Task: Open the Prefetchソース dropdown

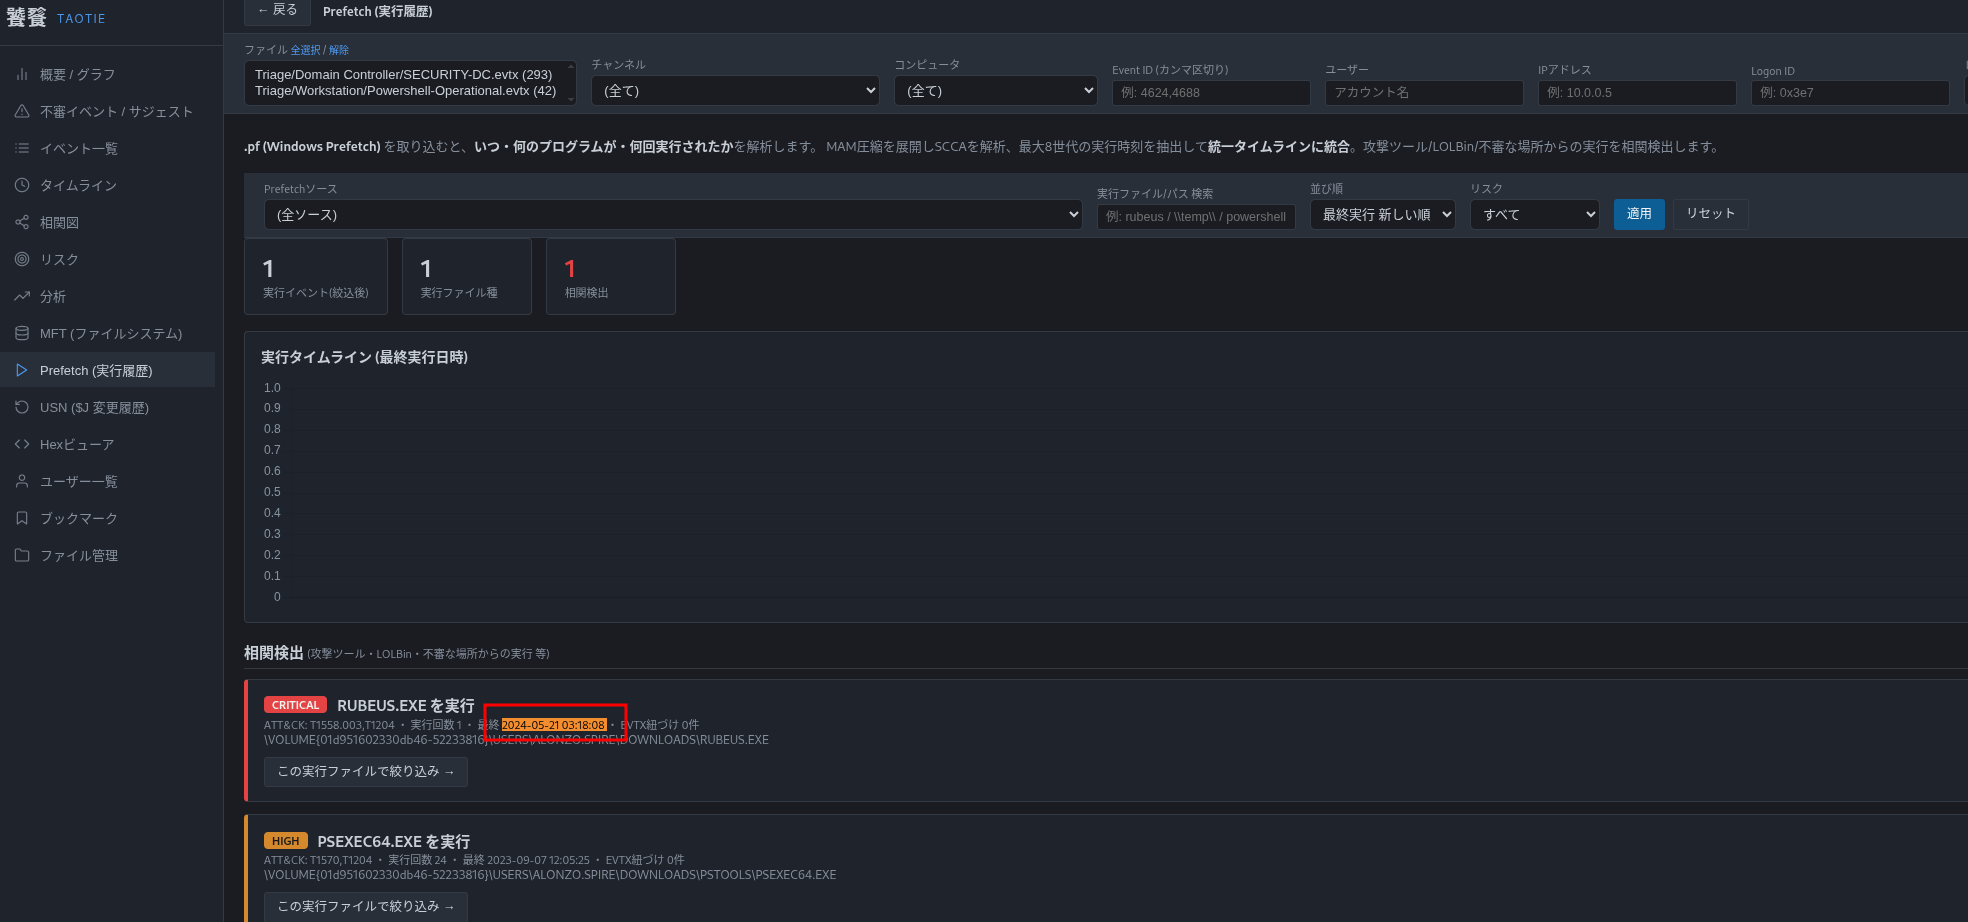Action: point(673,214)
